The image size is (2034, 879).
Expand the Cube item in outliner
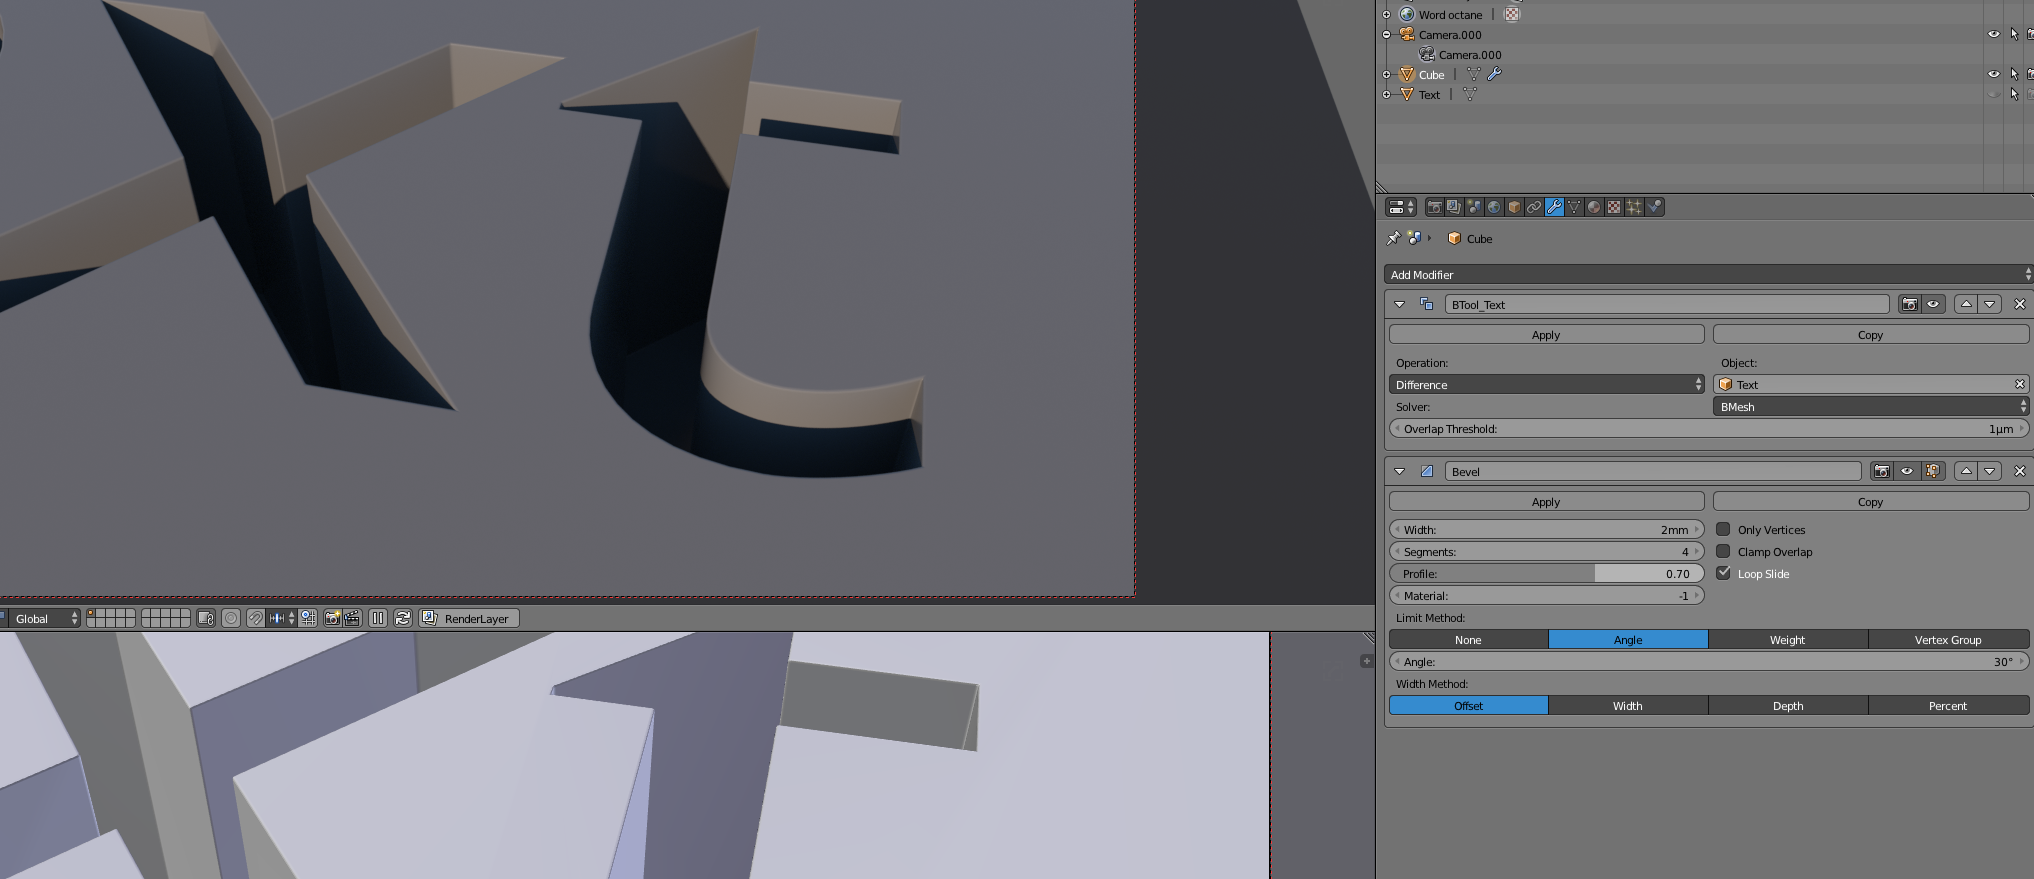click(1386, 74)
